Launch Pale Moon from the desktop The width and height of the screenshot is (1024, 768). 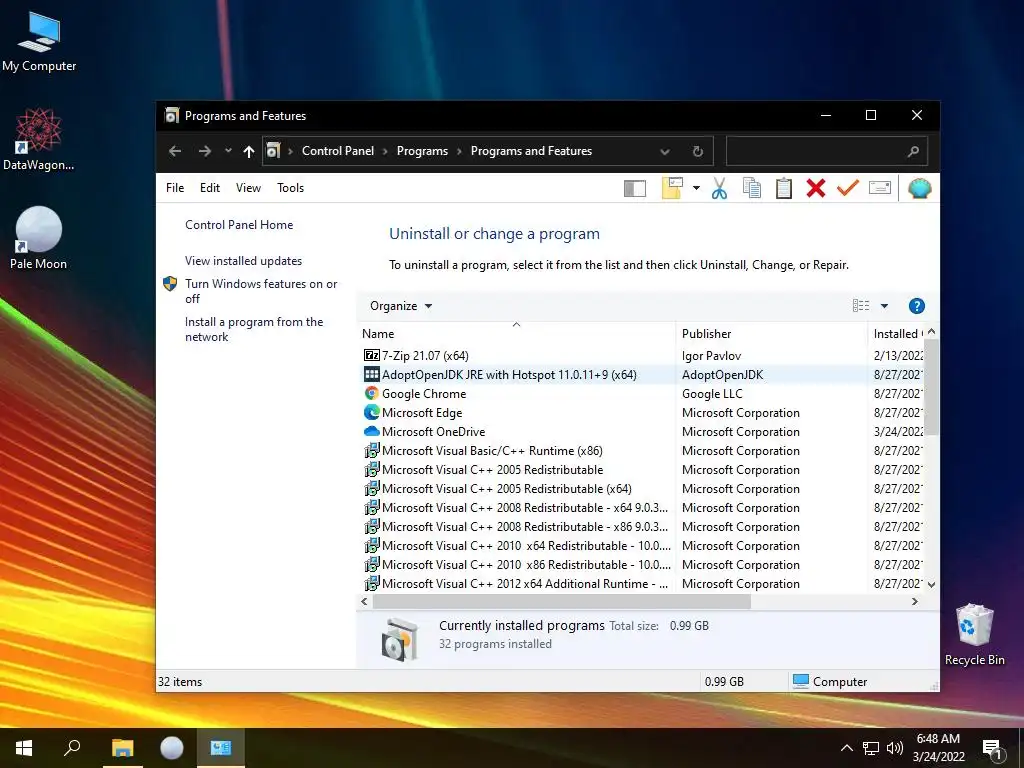coord(39,238)
